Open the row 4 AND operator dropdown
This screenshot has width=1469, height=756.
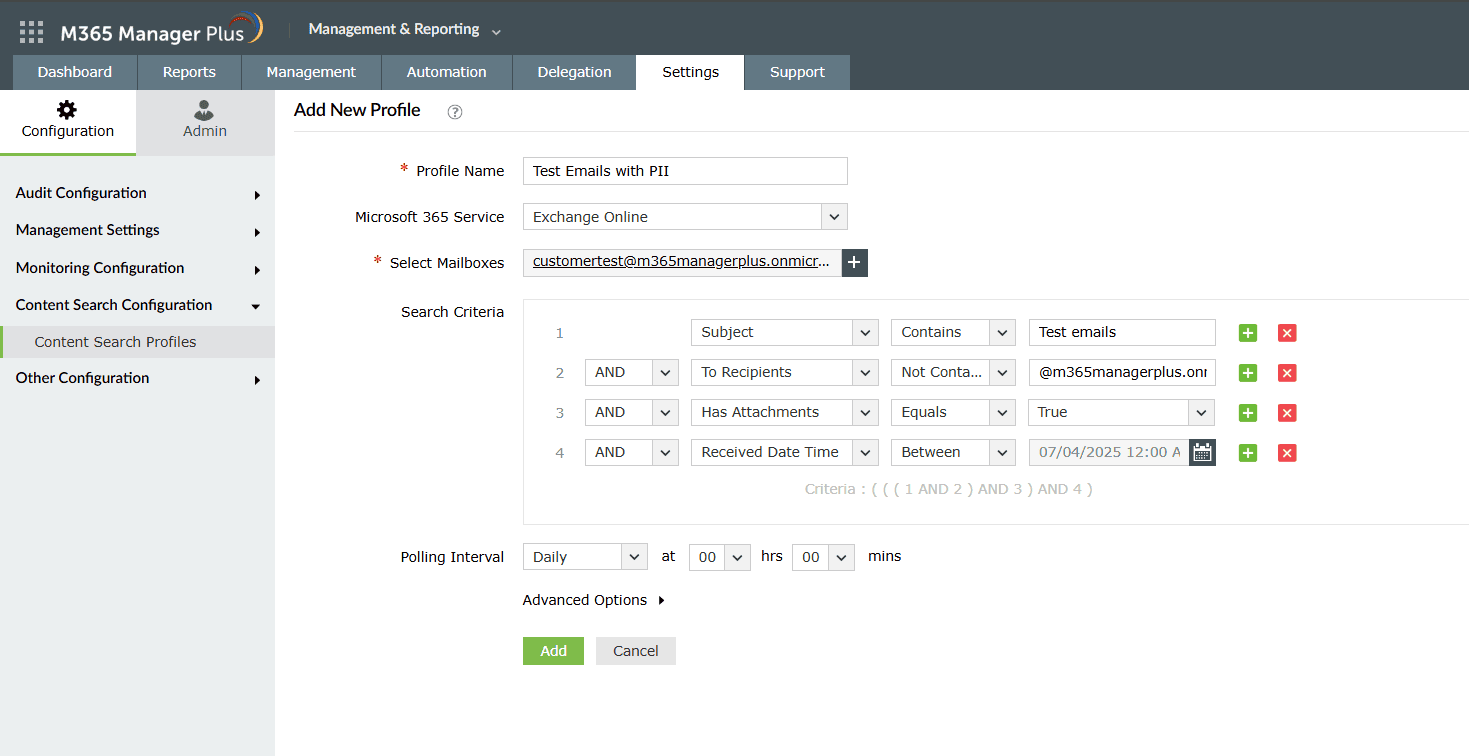point(632,452)
